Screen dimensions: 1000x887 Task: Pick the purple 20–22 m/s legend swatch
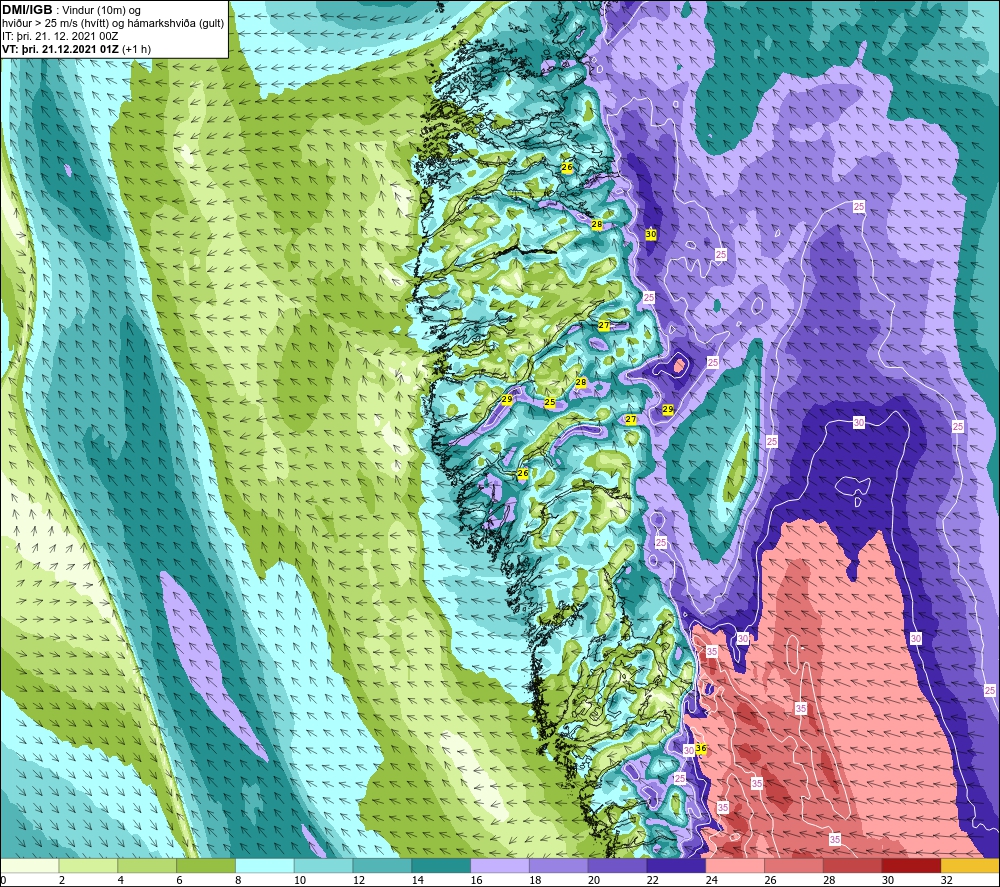click(x=617, y=866)
